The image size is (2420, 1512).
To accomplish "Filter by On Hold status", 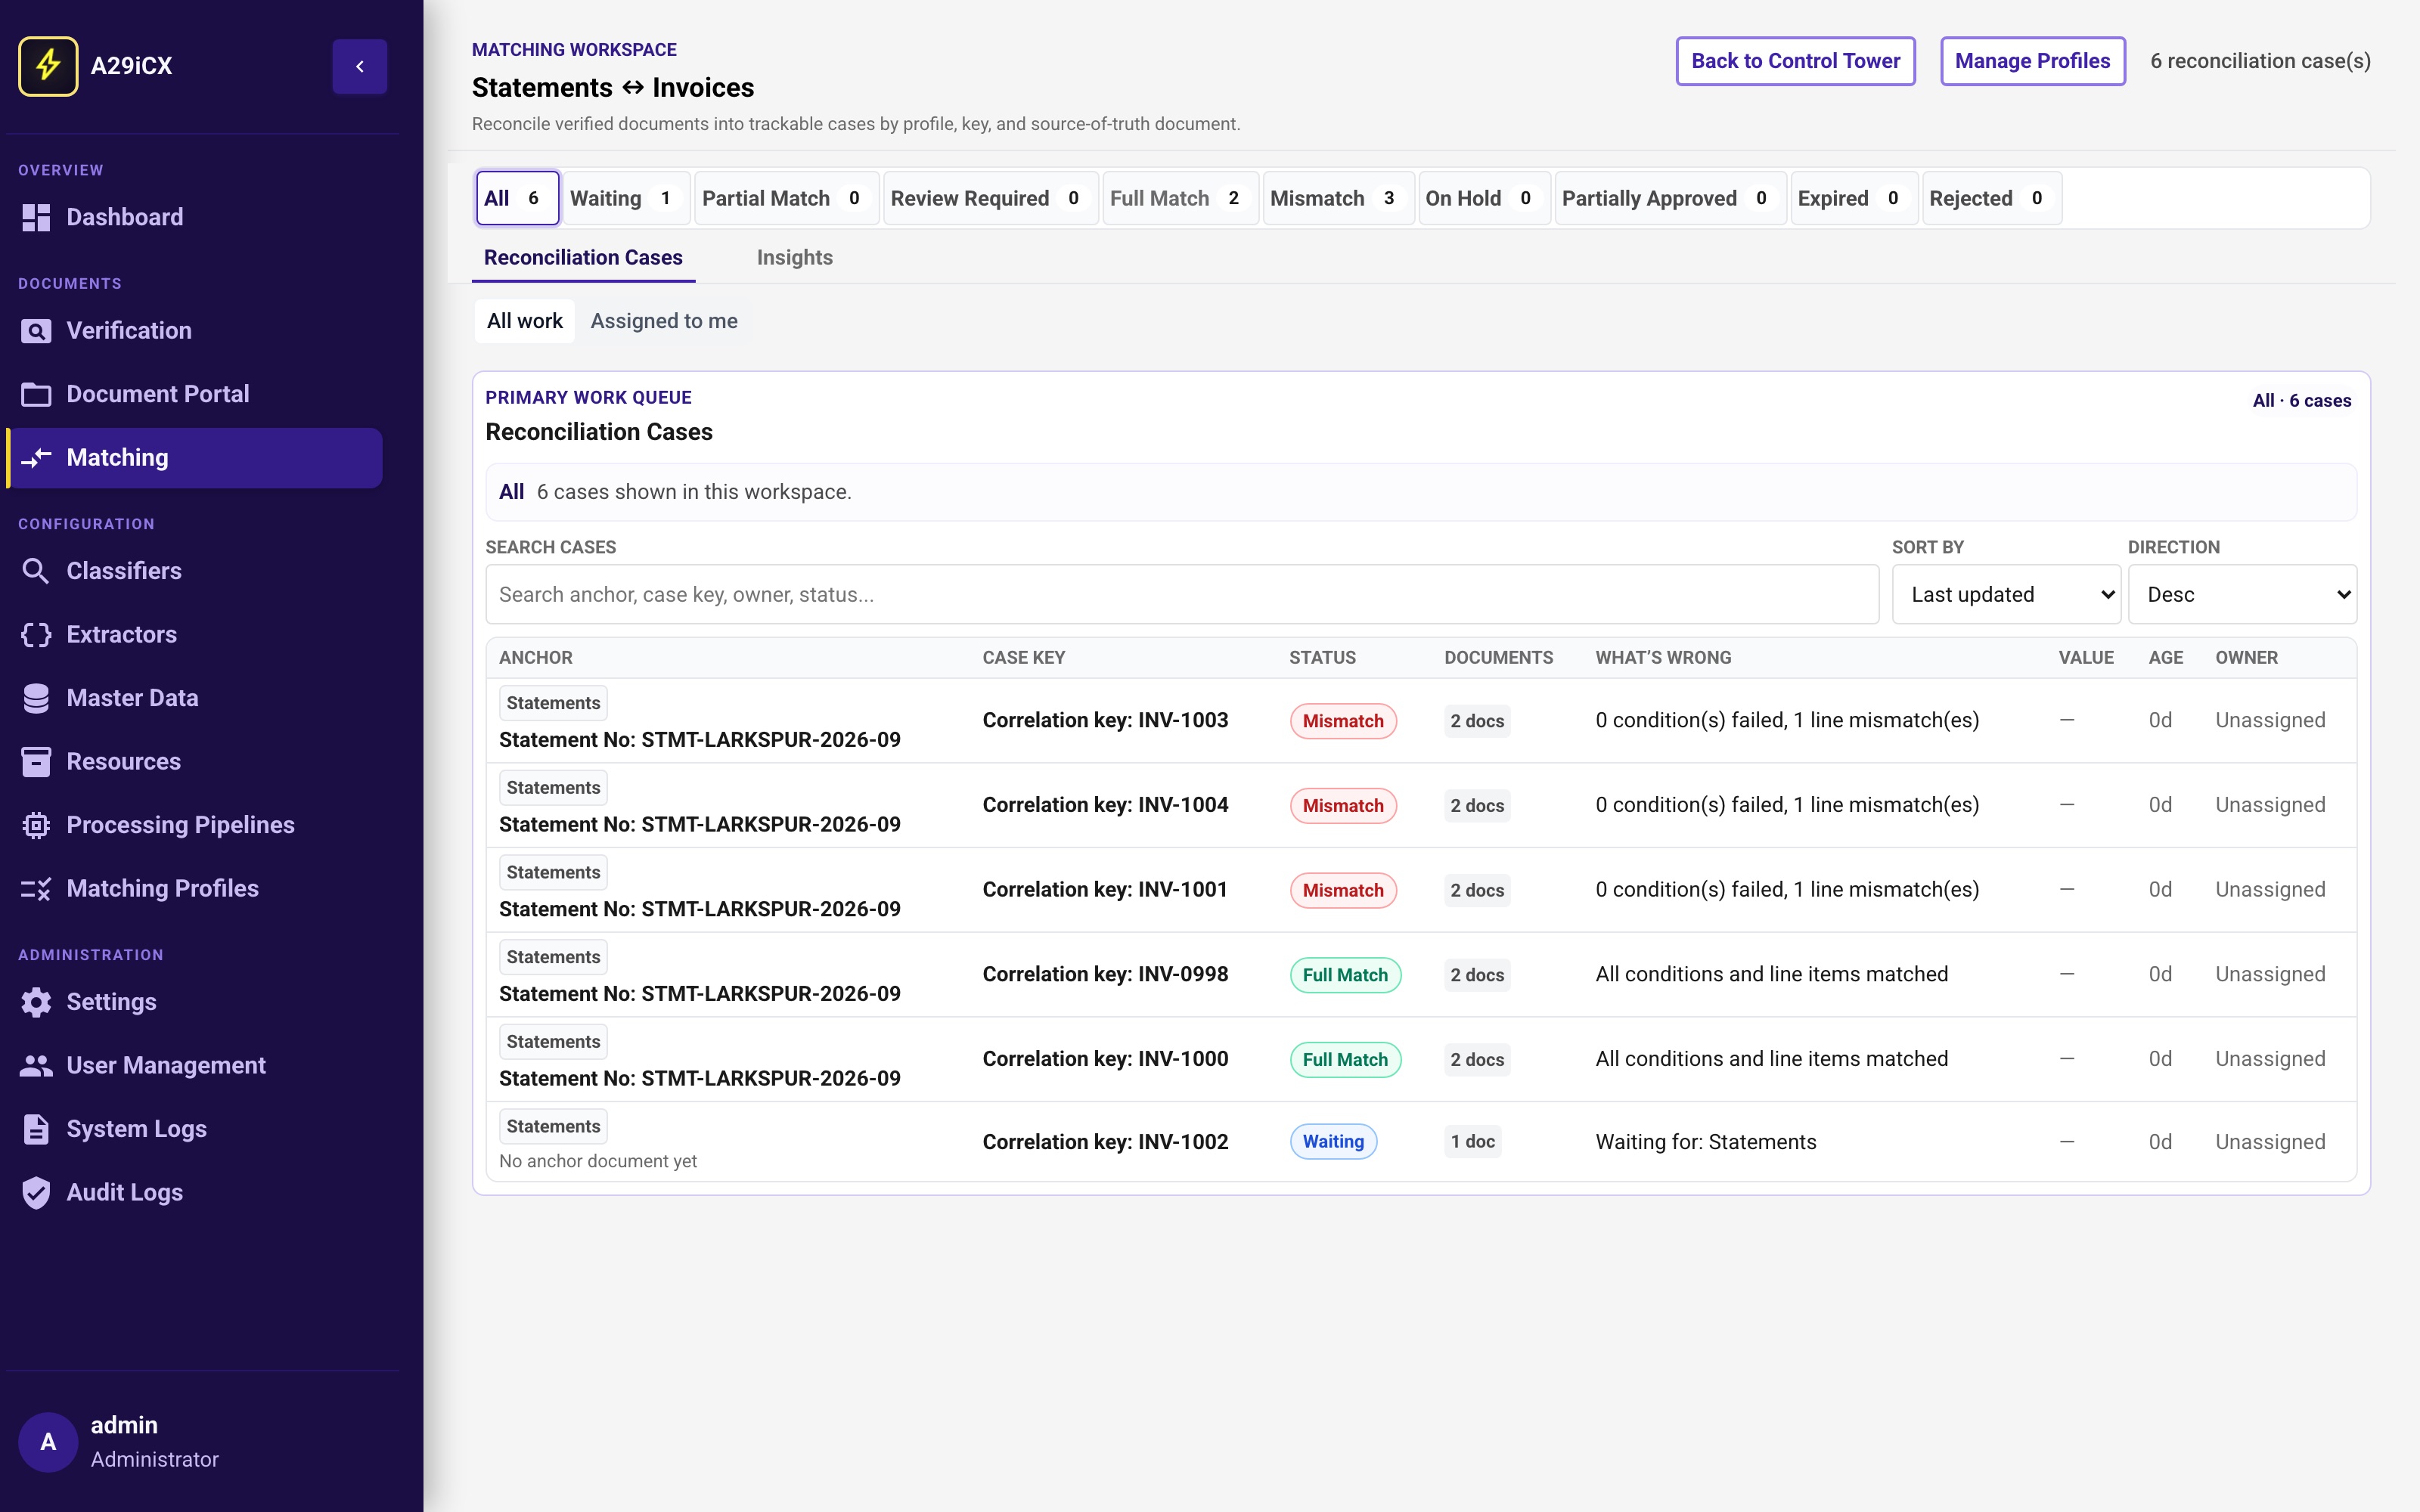I will tap(1484, 198).
